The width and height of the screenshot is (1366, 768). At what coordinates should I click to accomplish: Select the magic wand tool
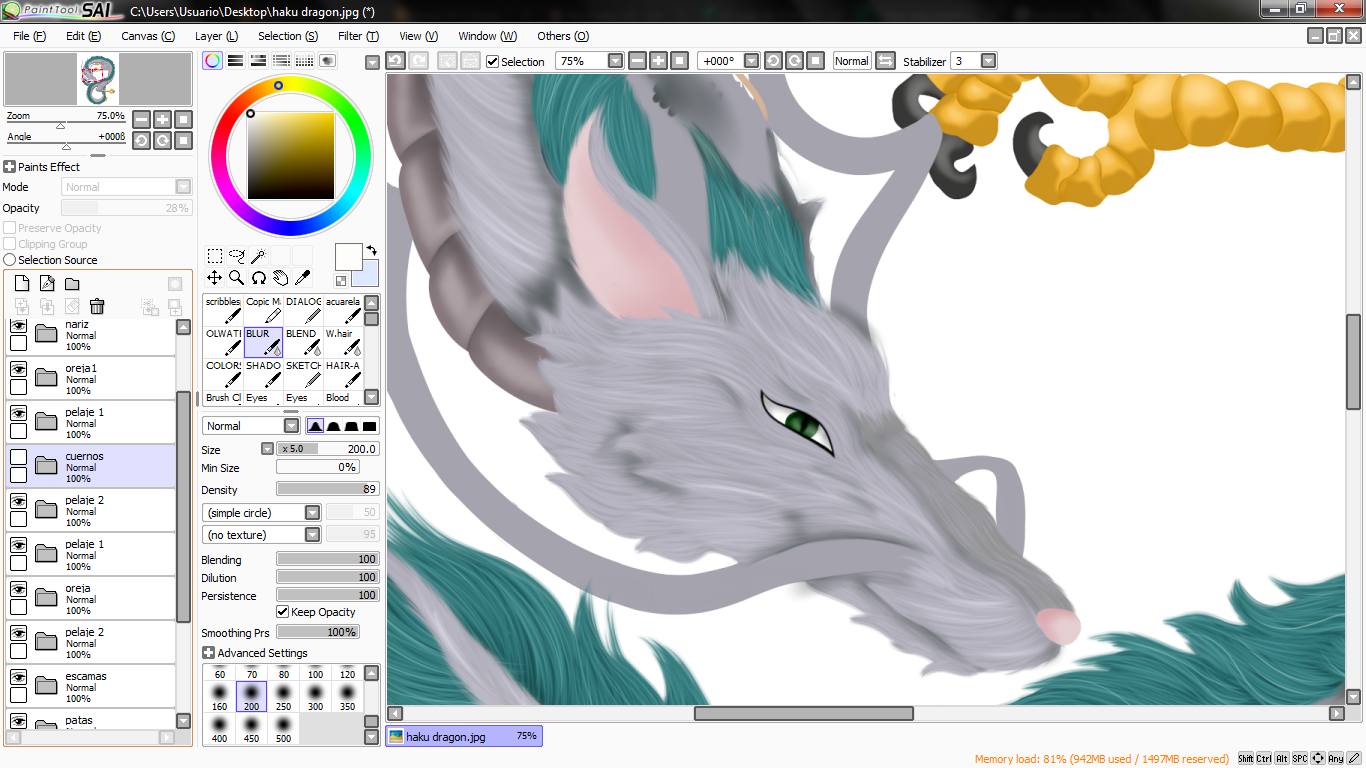click(259, 256)
